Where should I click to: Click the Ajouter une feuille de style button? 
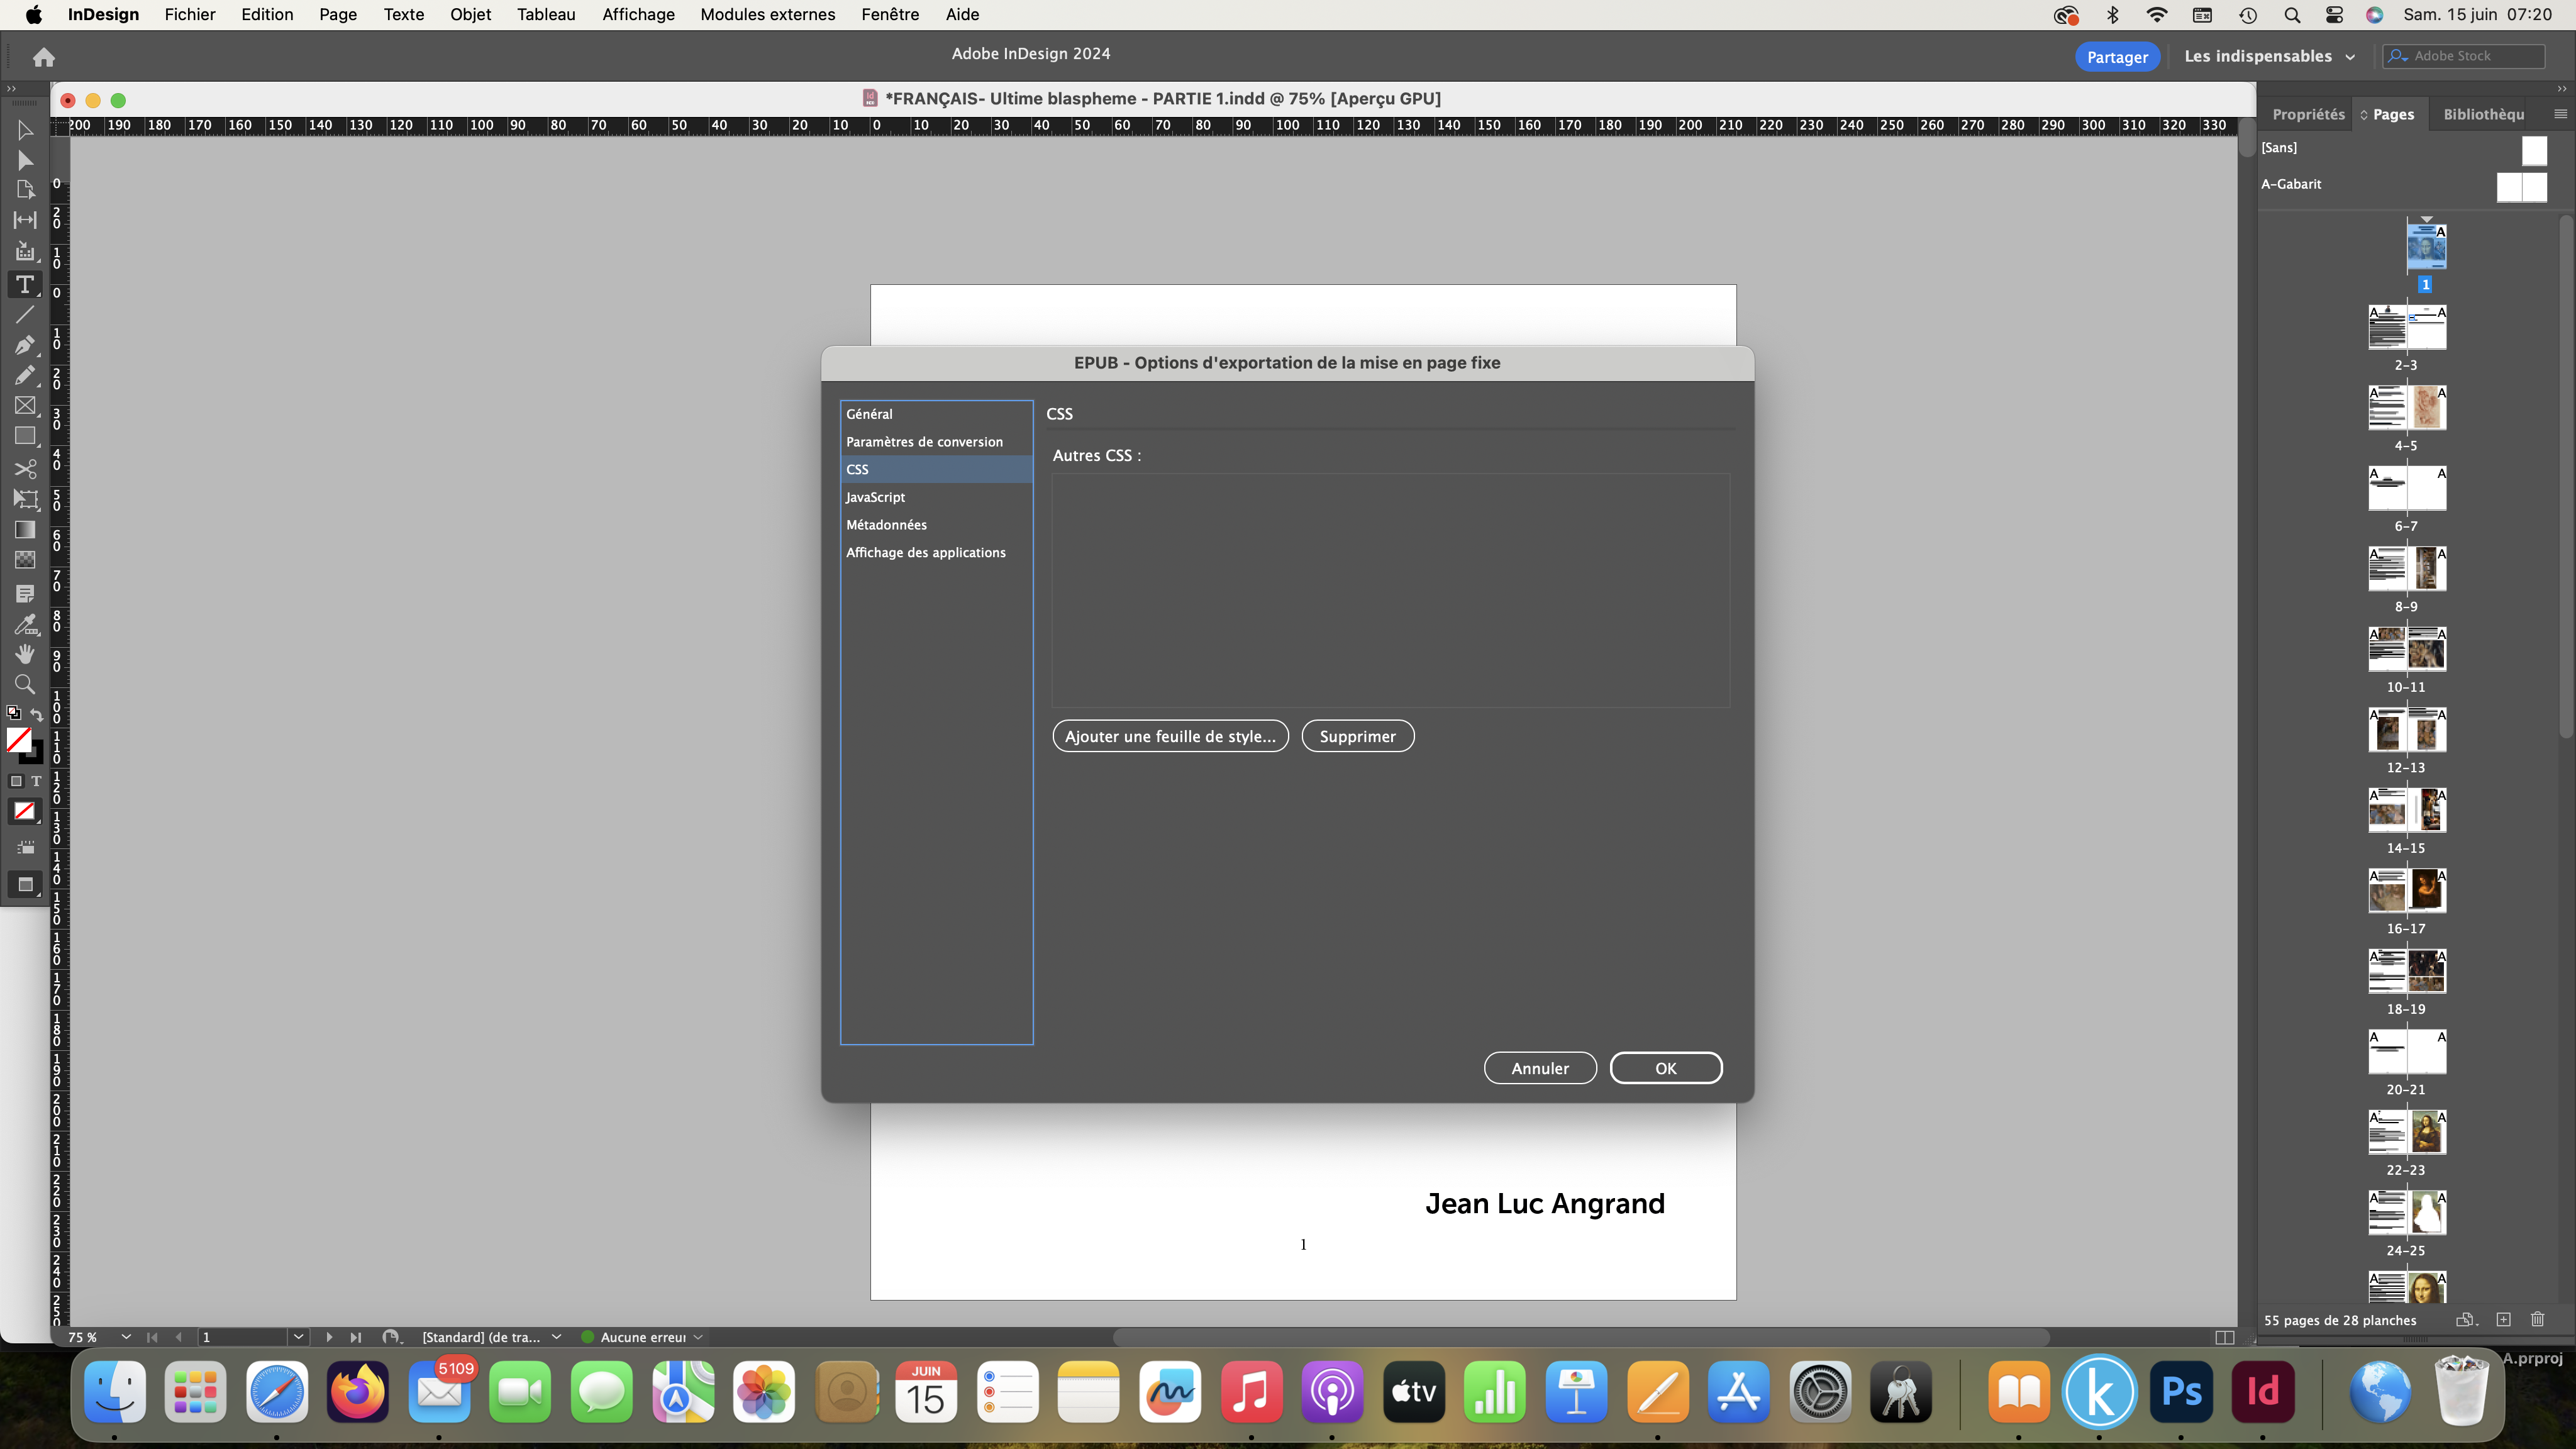coord(1170,736)
